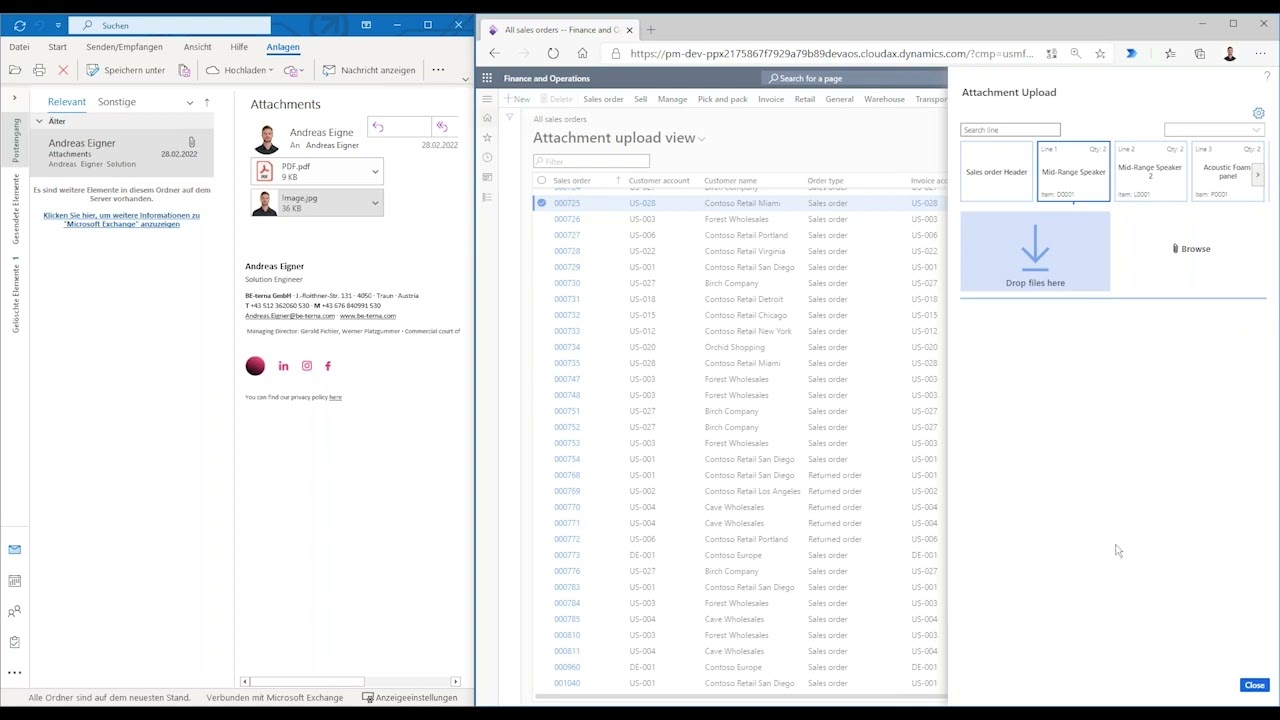Screen dimensions: 1280x720
Task: Open the LinkedIn icon in the signature
Action: 283,366
